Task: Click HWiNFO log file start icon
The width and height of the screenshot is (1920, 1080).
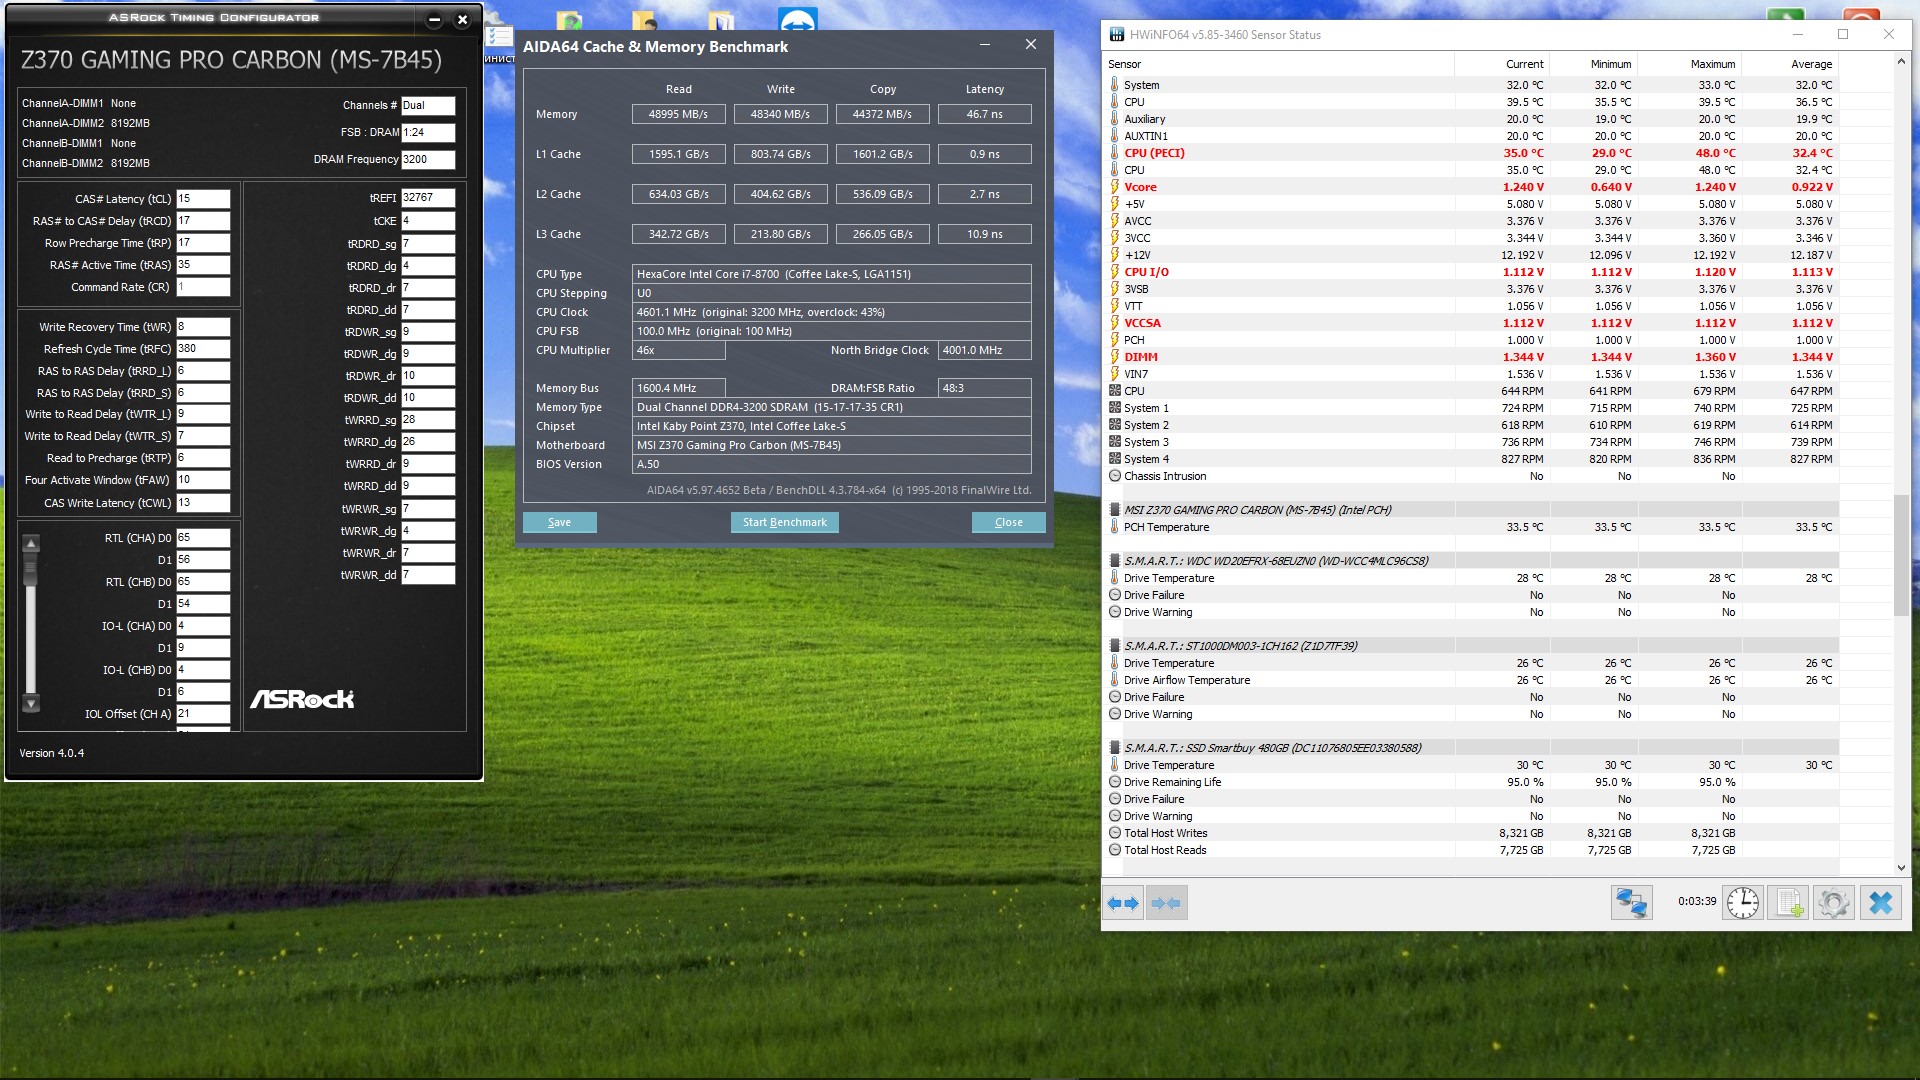Action: pos(1788,903)
